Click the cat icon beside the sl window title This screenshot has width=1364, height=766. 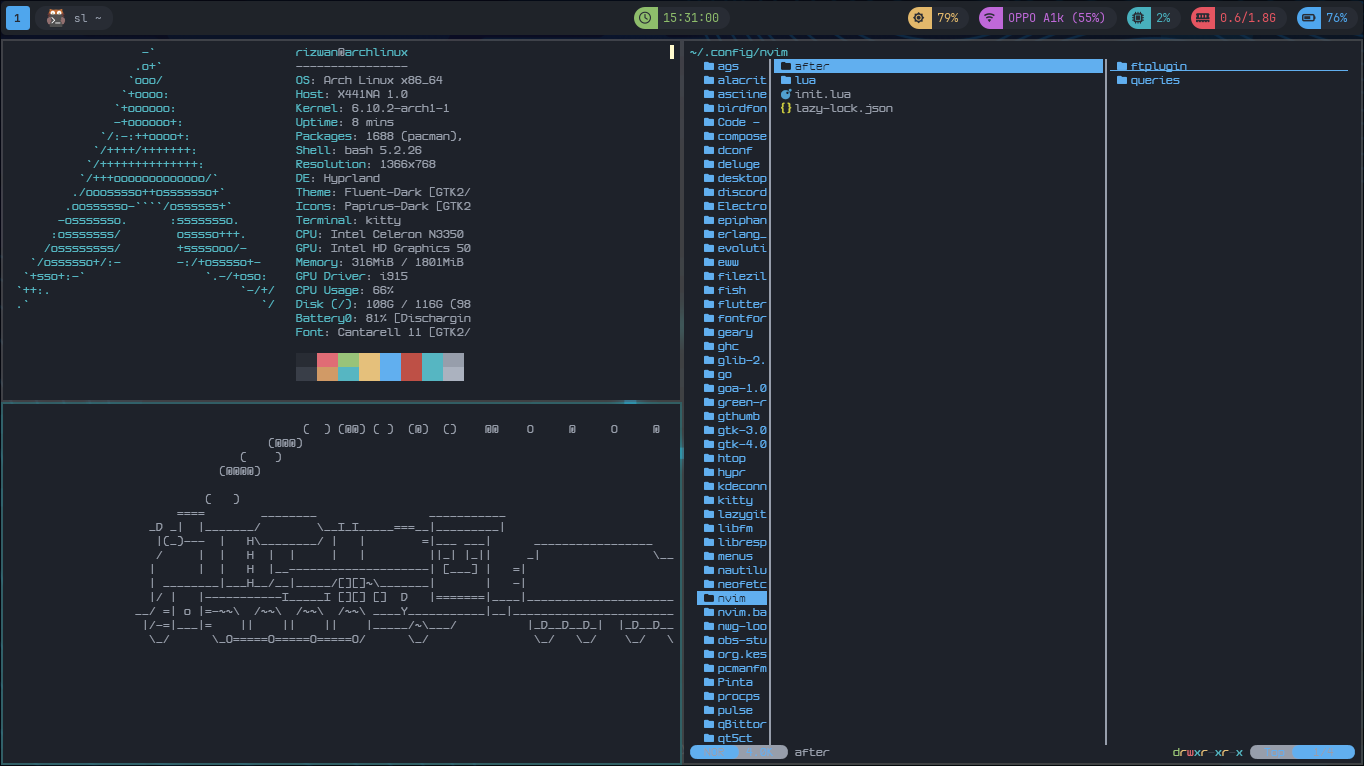point(56,17)
